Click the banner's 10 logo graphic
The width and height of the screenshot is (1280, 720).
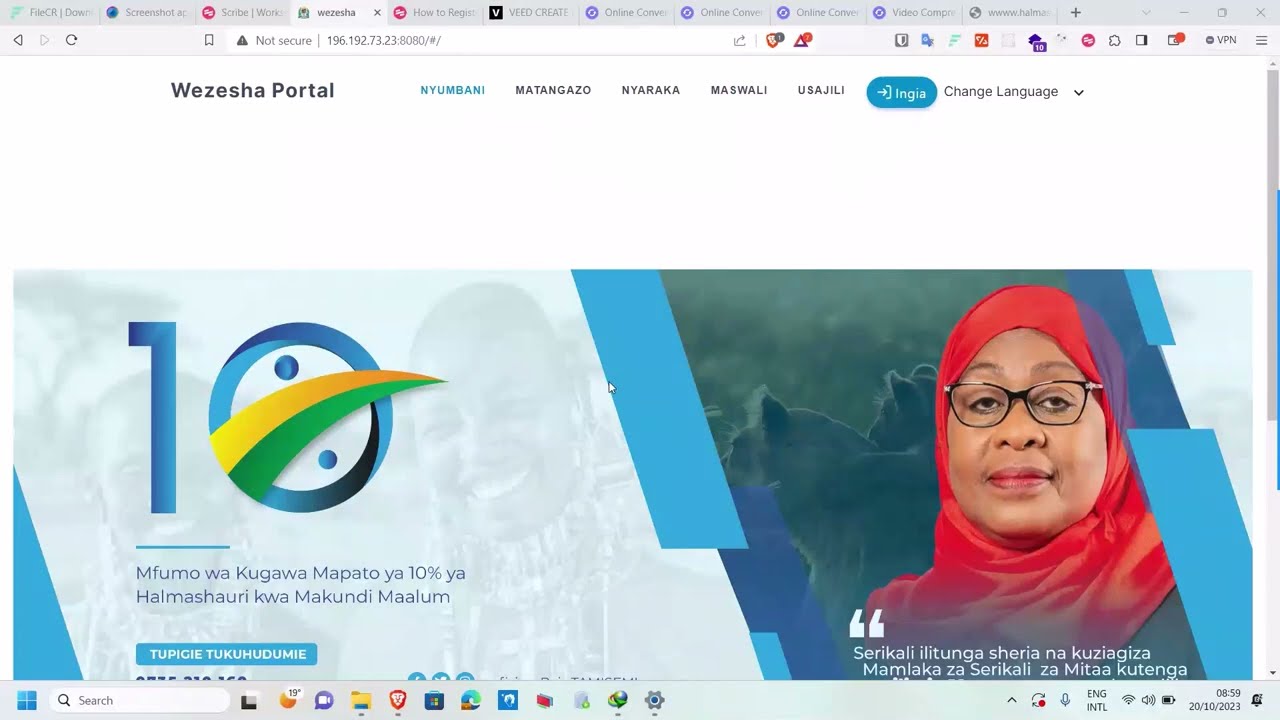[288, 418]
